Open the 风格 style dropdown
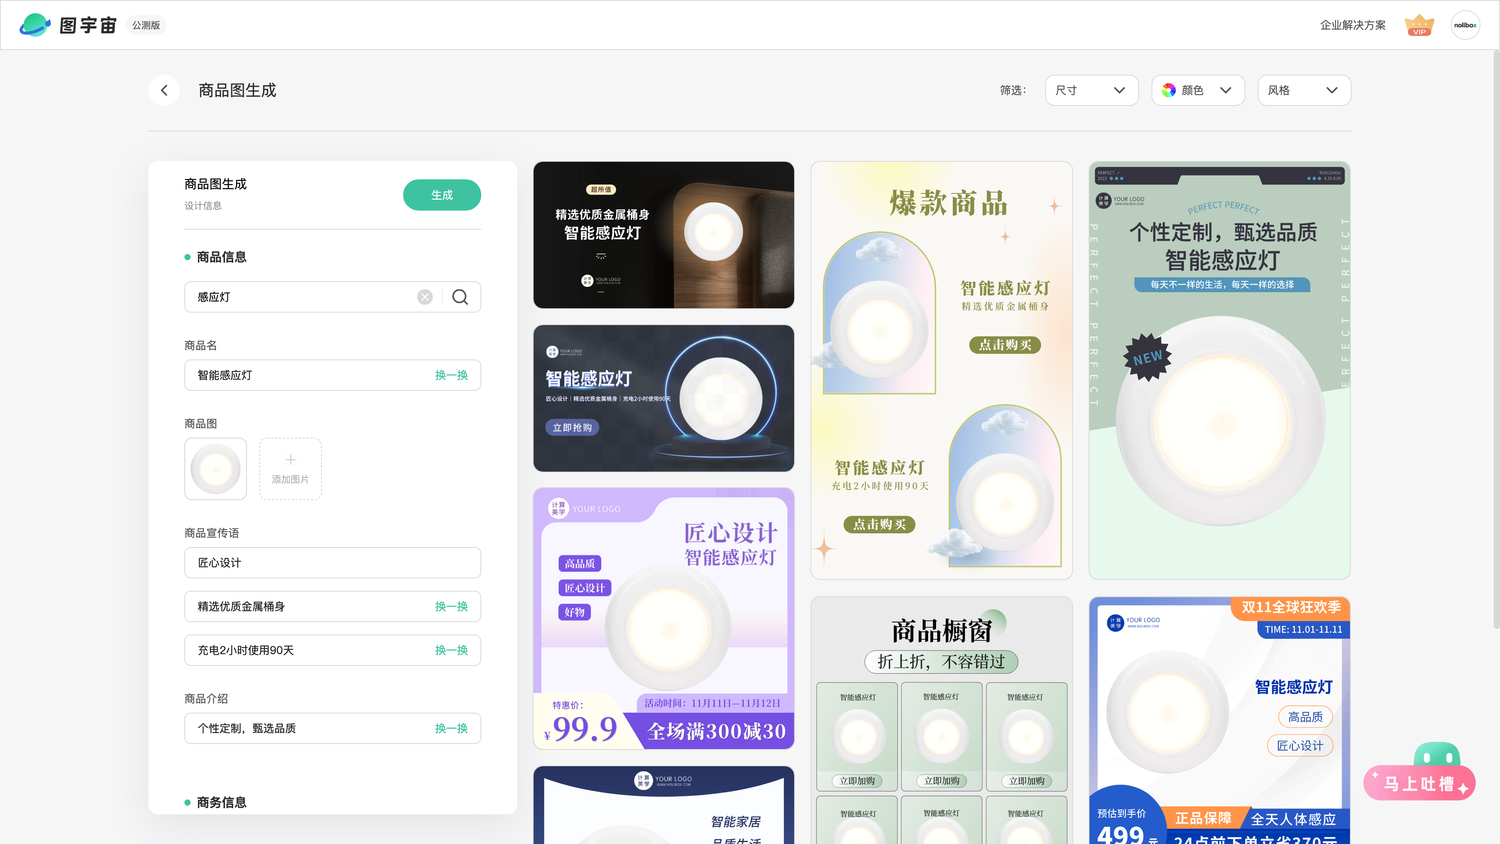Screen dimensions: 1500x844 coord(1304,90)
